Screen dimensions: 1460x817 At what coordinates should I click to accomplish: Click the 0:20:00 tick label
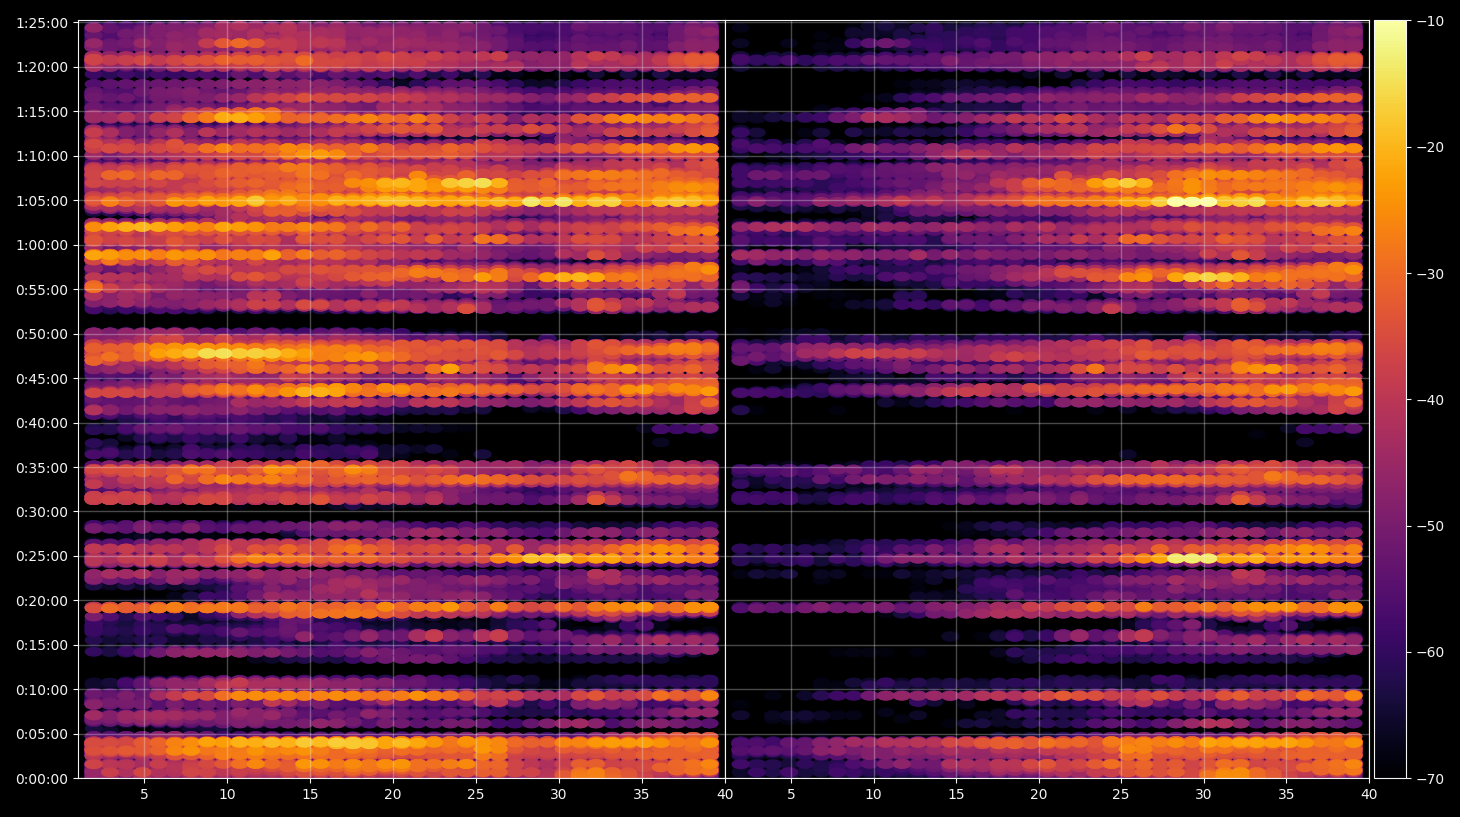tap(42, 601)
